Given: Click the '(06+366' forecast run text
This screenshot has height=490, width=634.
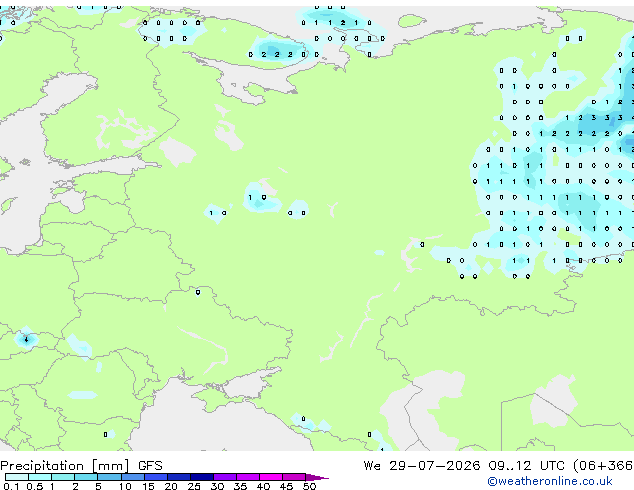Looking at the screenshot, I should click(603, 466).
